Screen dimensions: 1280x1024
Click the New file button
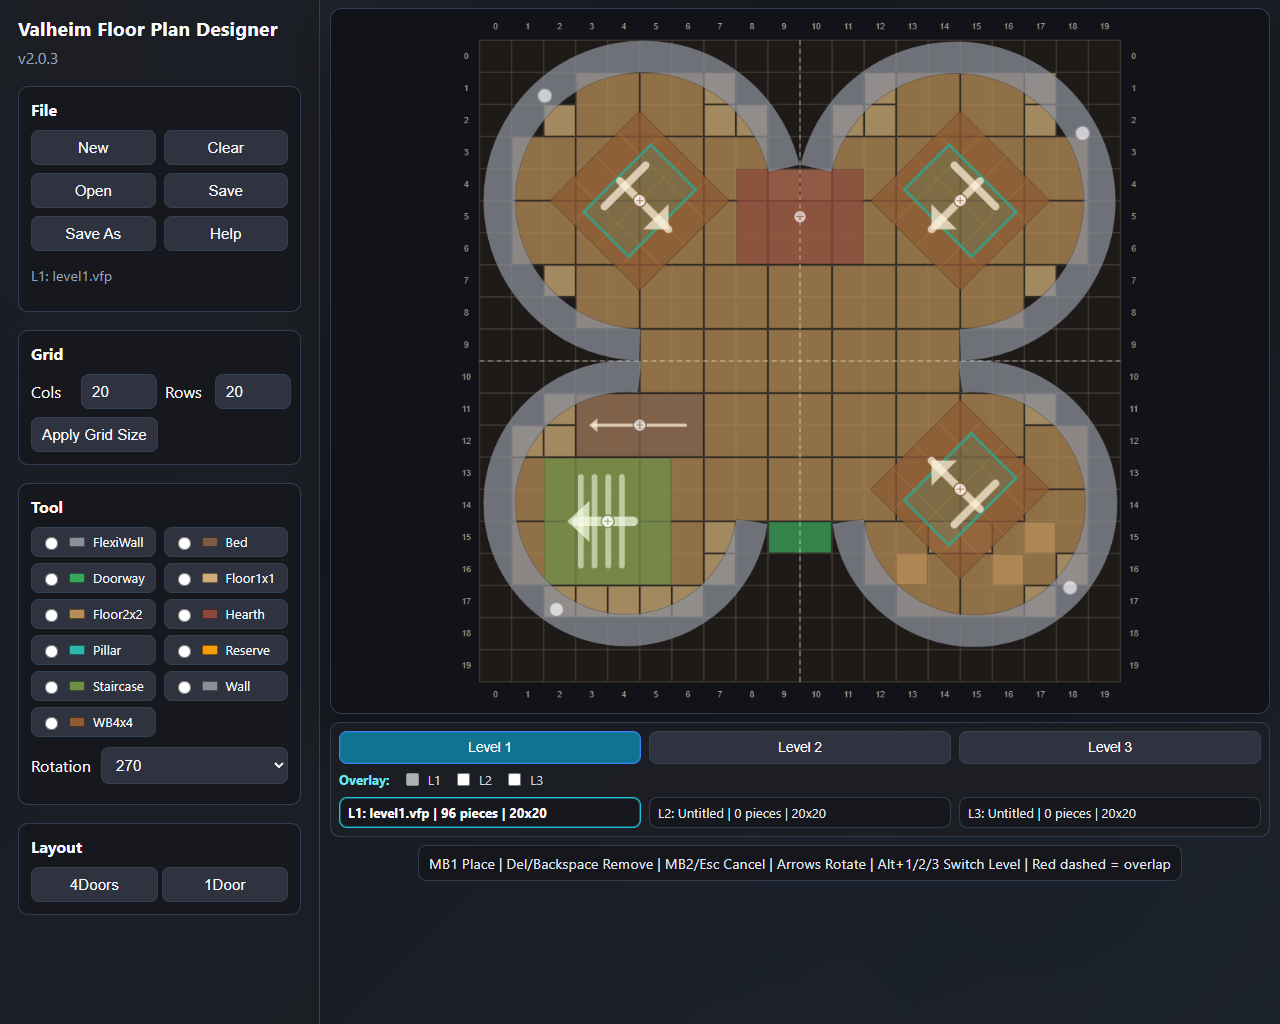pos(93,148)
